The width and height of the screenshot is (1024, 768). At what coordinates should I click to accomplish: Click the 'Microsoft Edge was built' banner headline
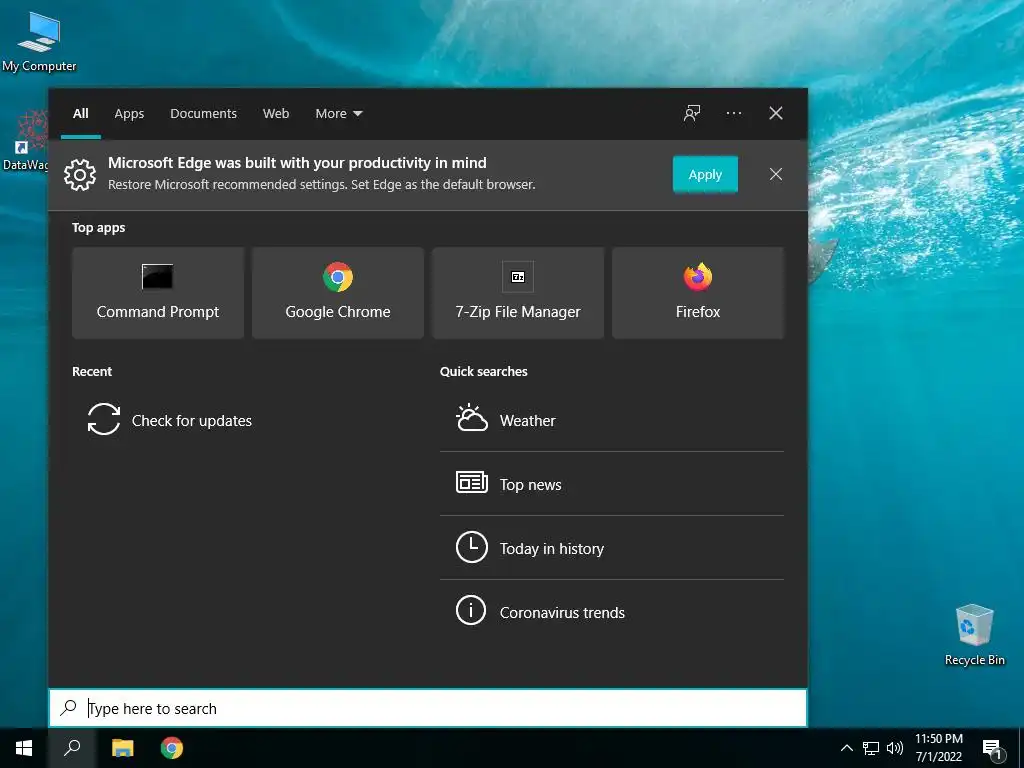click(x=297, y=163)
